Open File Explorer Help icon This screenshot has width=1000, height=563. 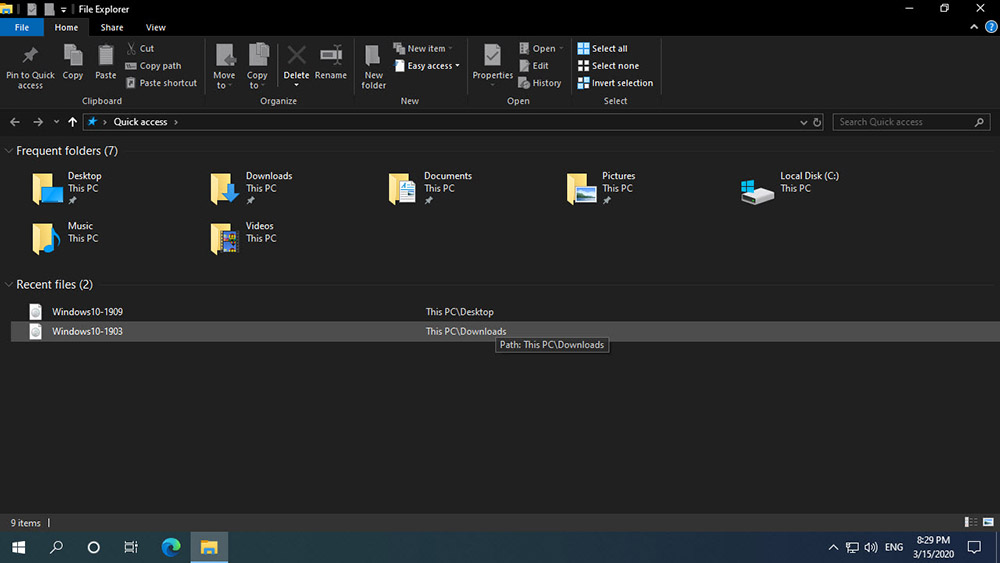991,27
